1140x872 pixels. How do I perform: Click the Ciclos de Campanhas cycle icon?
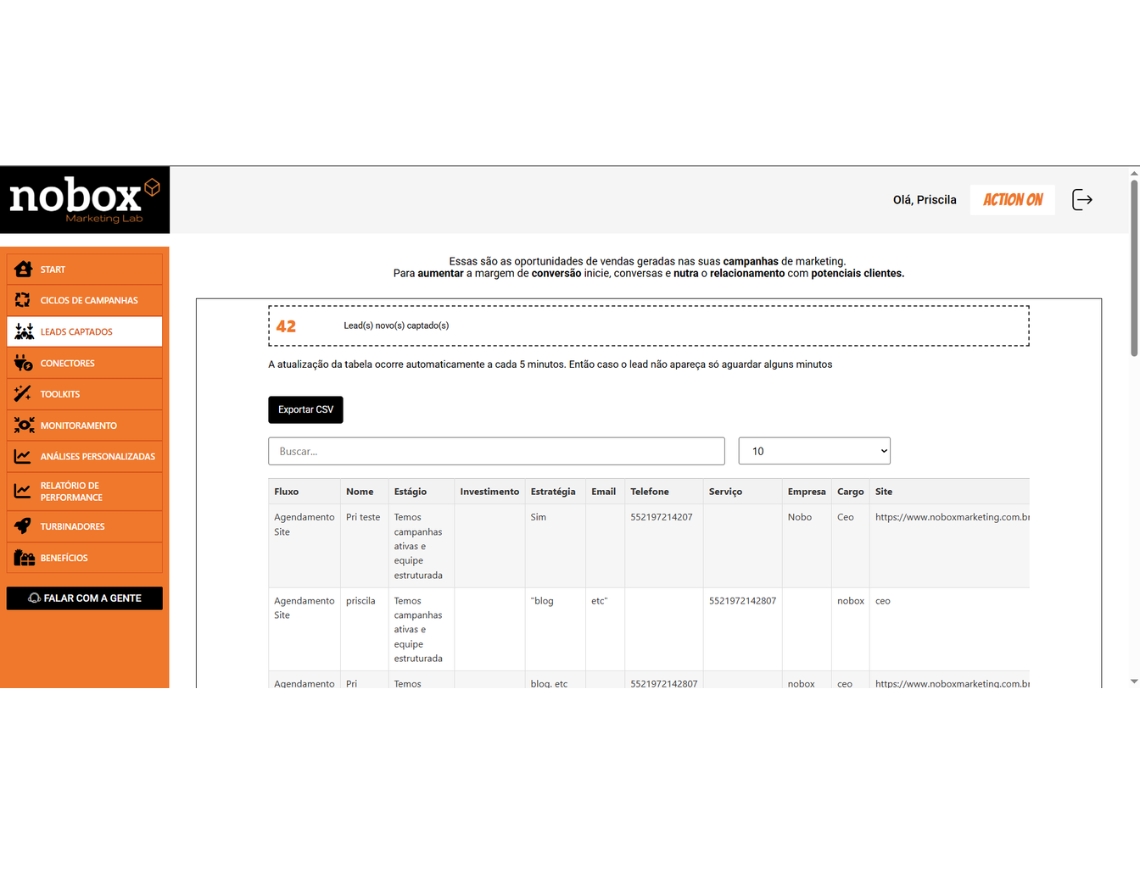click(23, 300)
